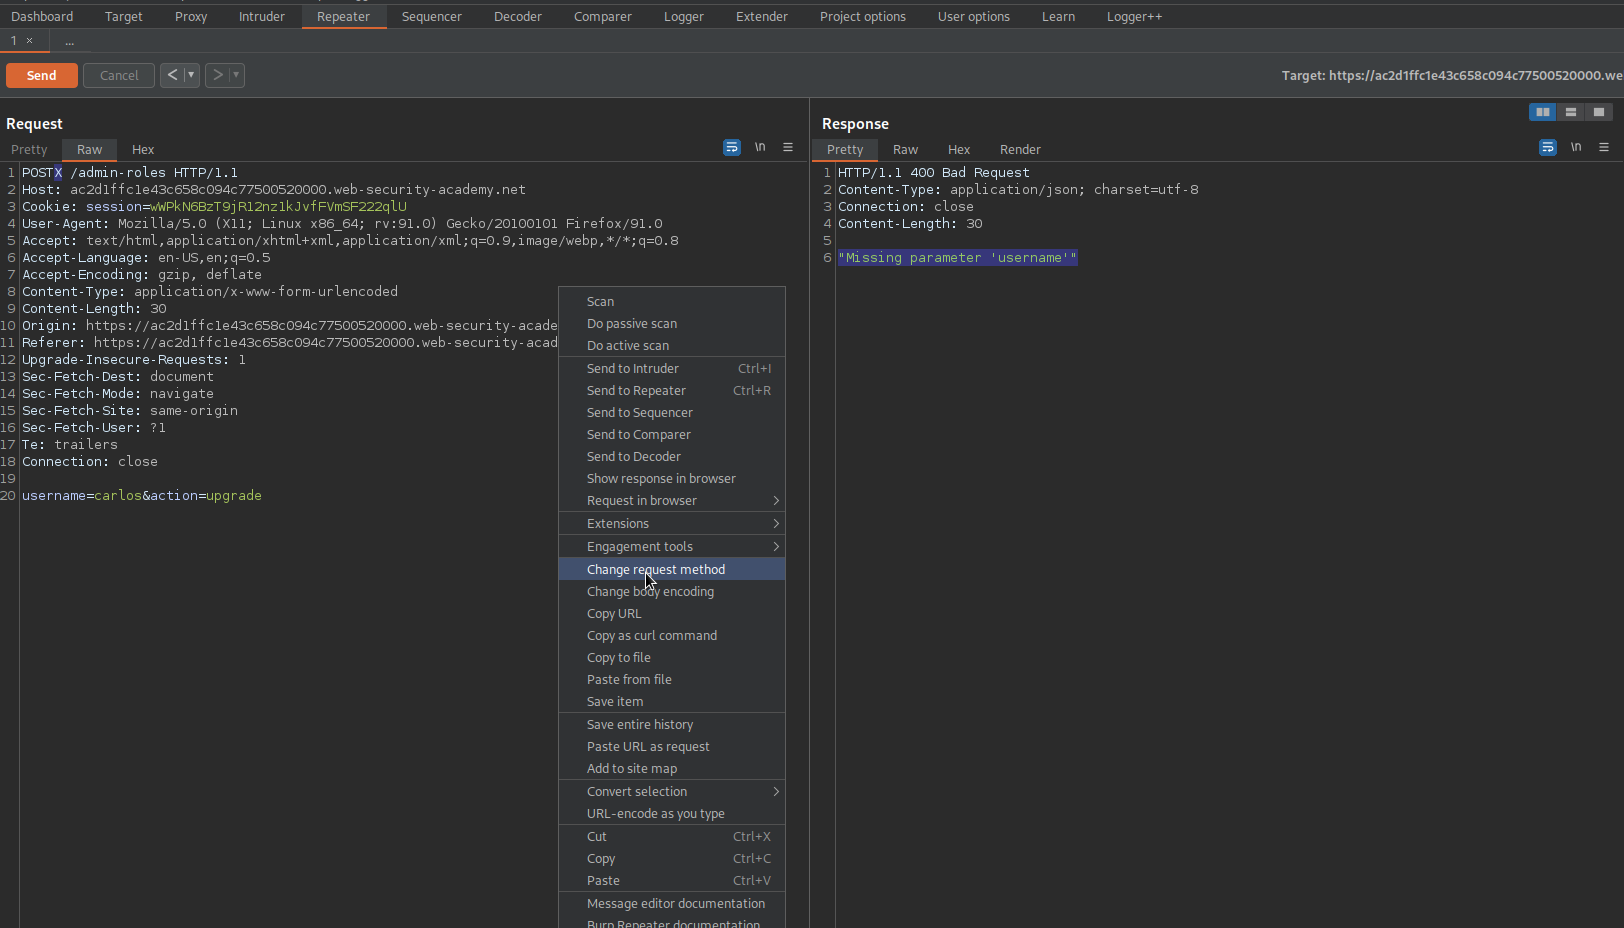This screenshot has width=1624, height=928.
Task: Open the Proxy tab
Action: [x=191, y=16]
